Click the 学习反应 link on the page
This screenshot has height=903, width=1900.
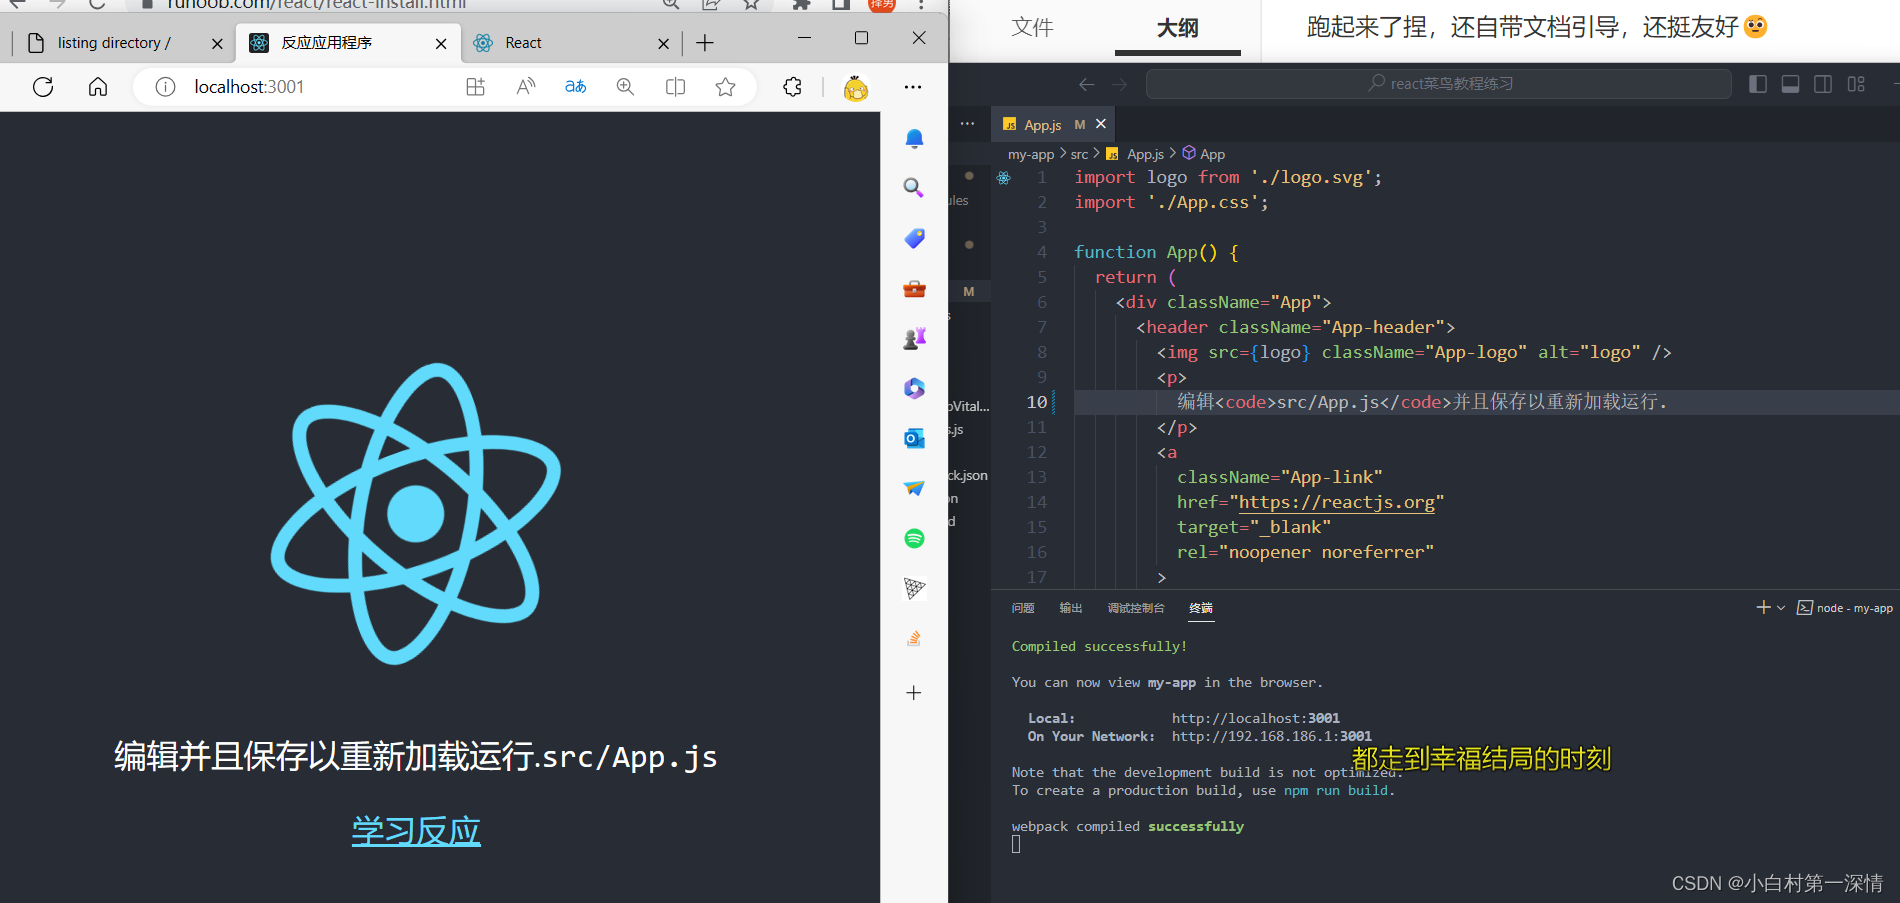[x=416, y=831]
